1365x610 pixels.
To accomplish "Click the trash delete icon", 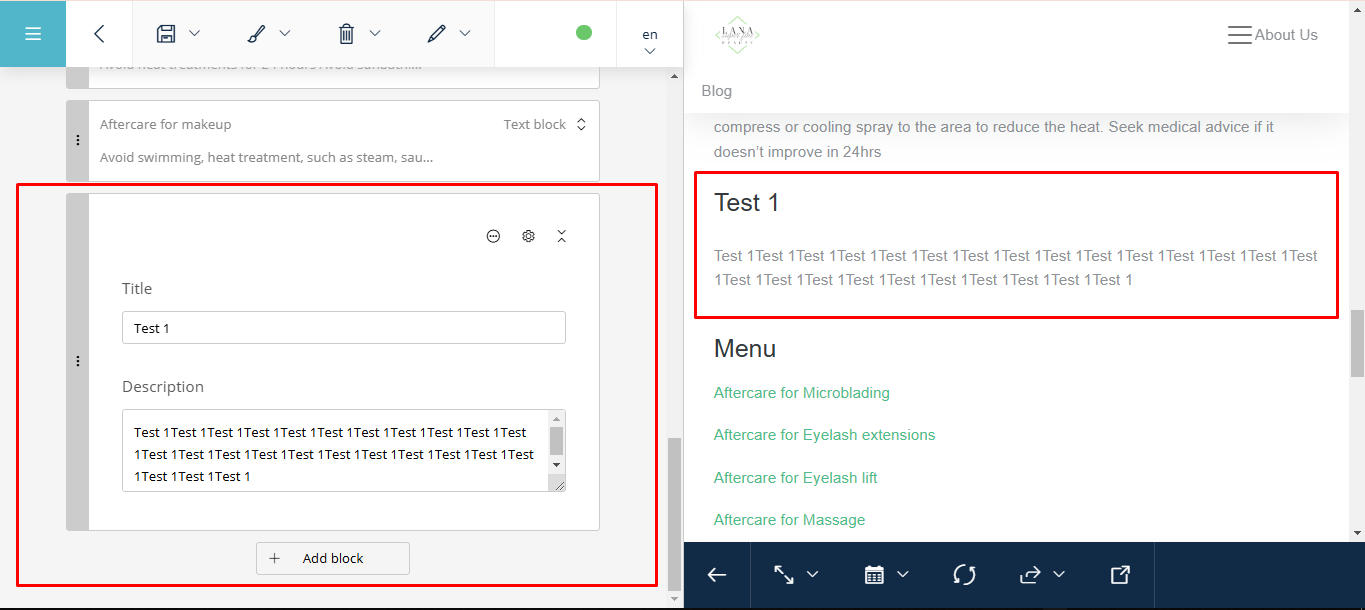I will [x=346, y=34].
